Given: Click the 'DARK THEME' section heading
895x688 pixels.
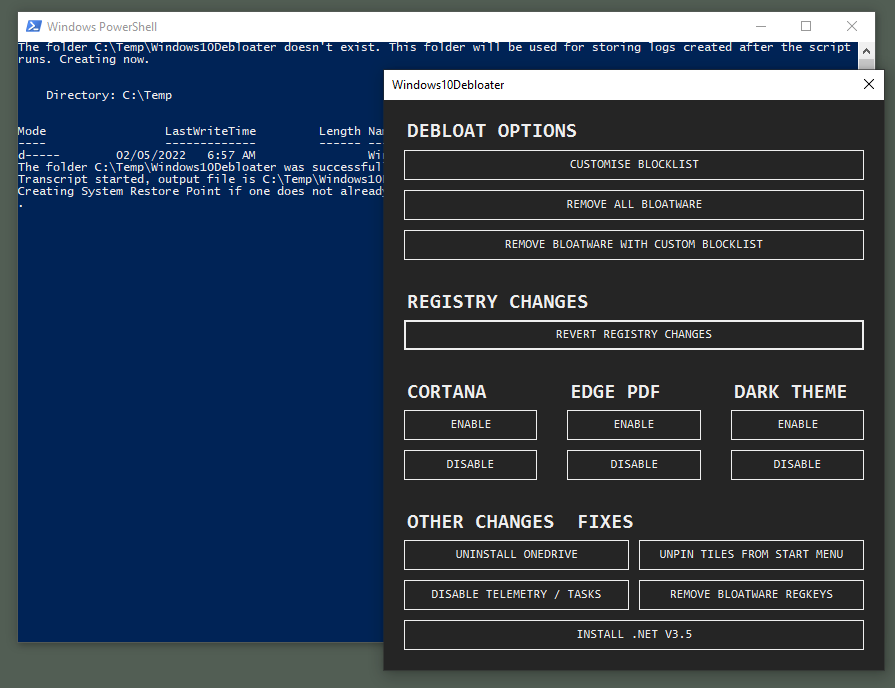Looking at the screenshot, I should click(x=790, y=392).
